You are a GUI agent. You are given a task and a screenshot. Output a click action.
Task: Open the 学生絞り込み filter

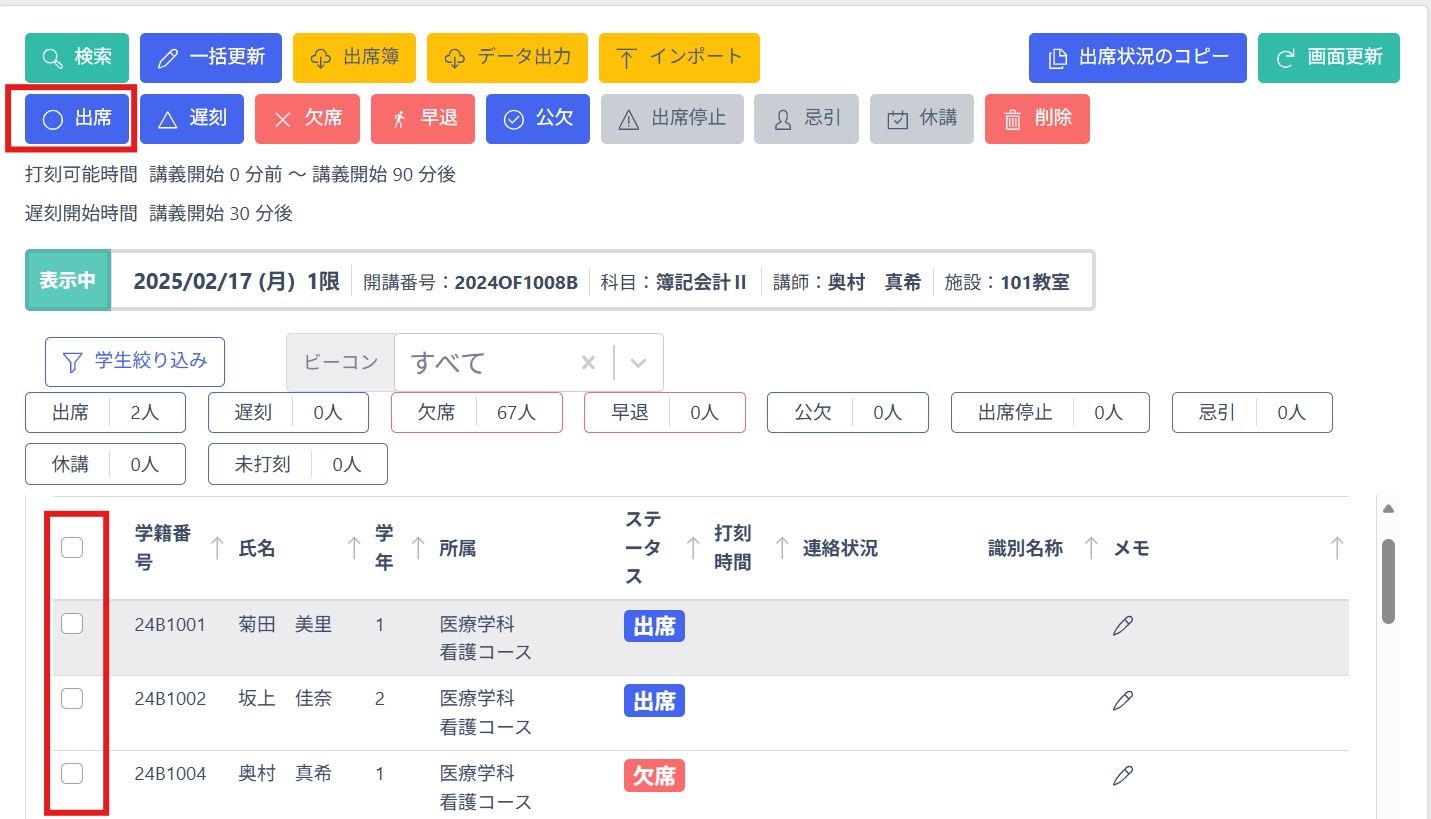coord(135,362)
